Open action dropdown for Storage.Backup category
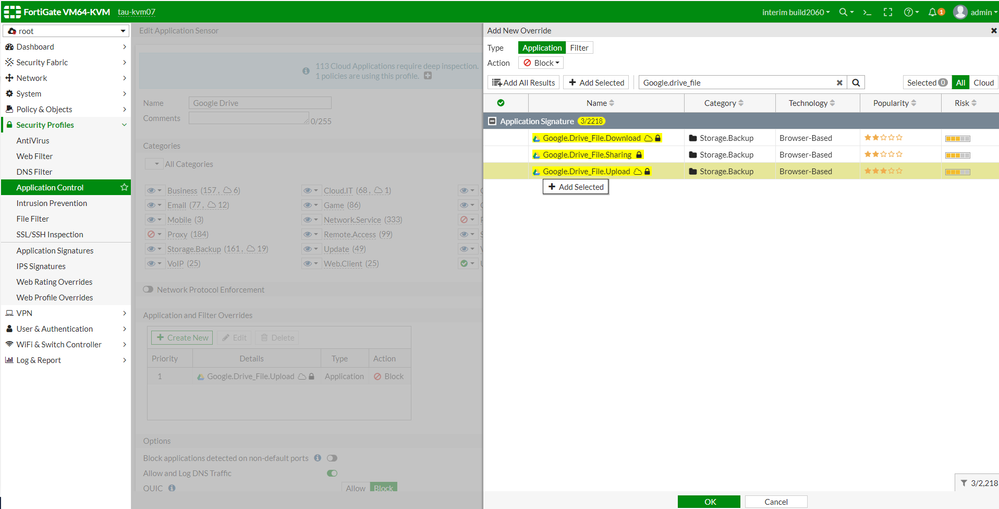 154,249
